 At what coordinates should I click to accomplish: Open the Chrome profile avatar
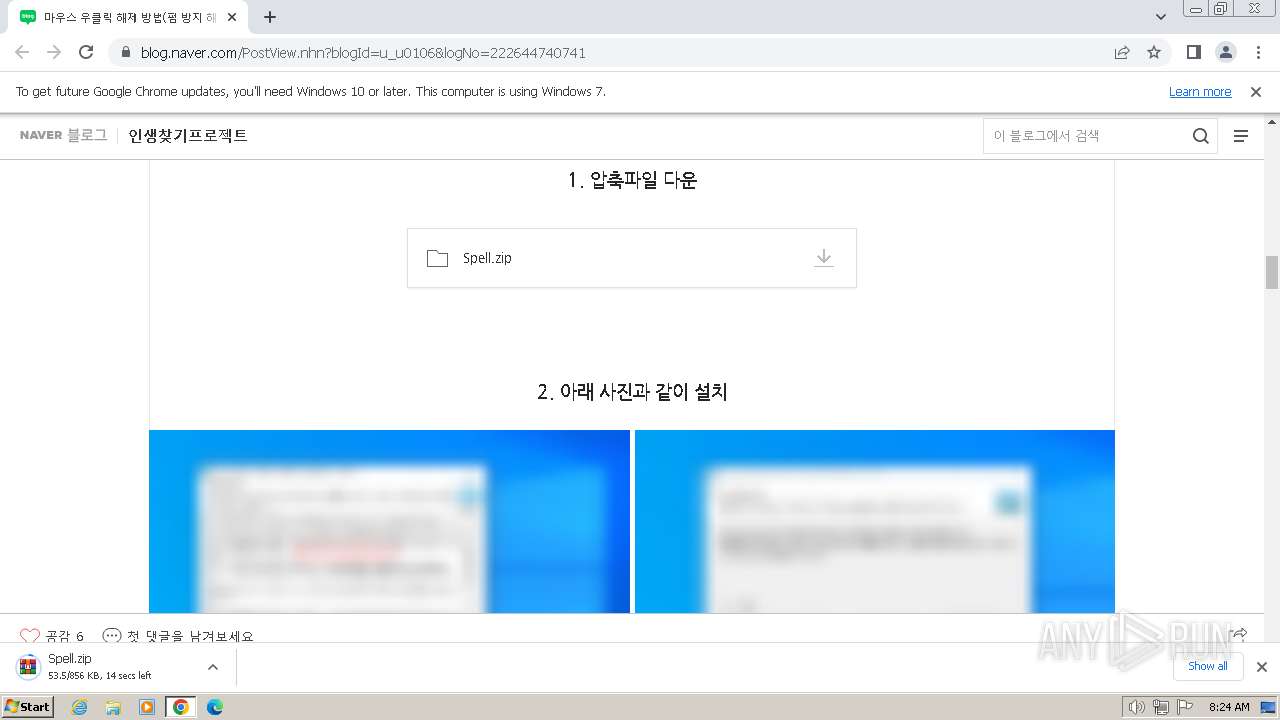1225,52
